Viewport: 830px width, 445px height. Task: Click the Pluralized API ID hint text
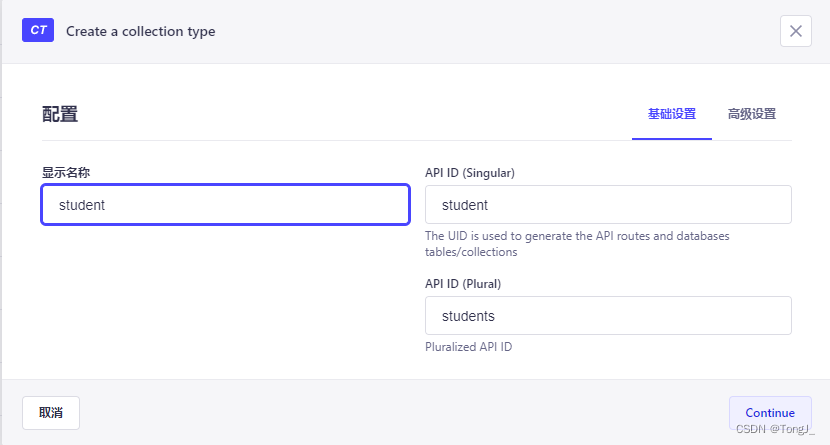[x=468, y=347]
